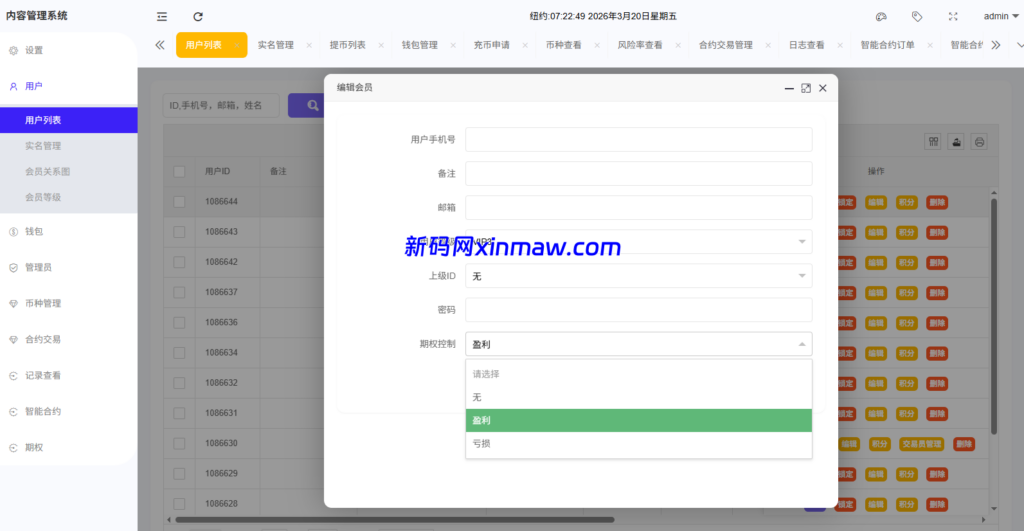Screen dimensions: 1024x531
Task: Click the refresh icon in the top bar
Action: click(x=198, y=16)
